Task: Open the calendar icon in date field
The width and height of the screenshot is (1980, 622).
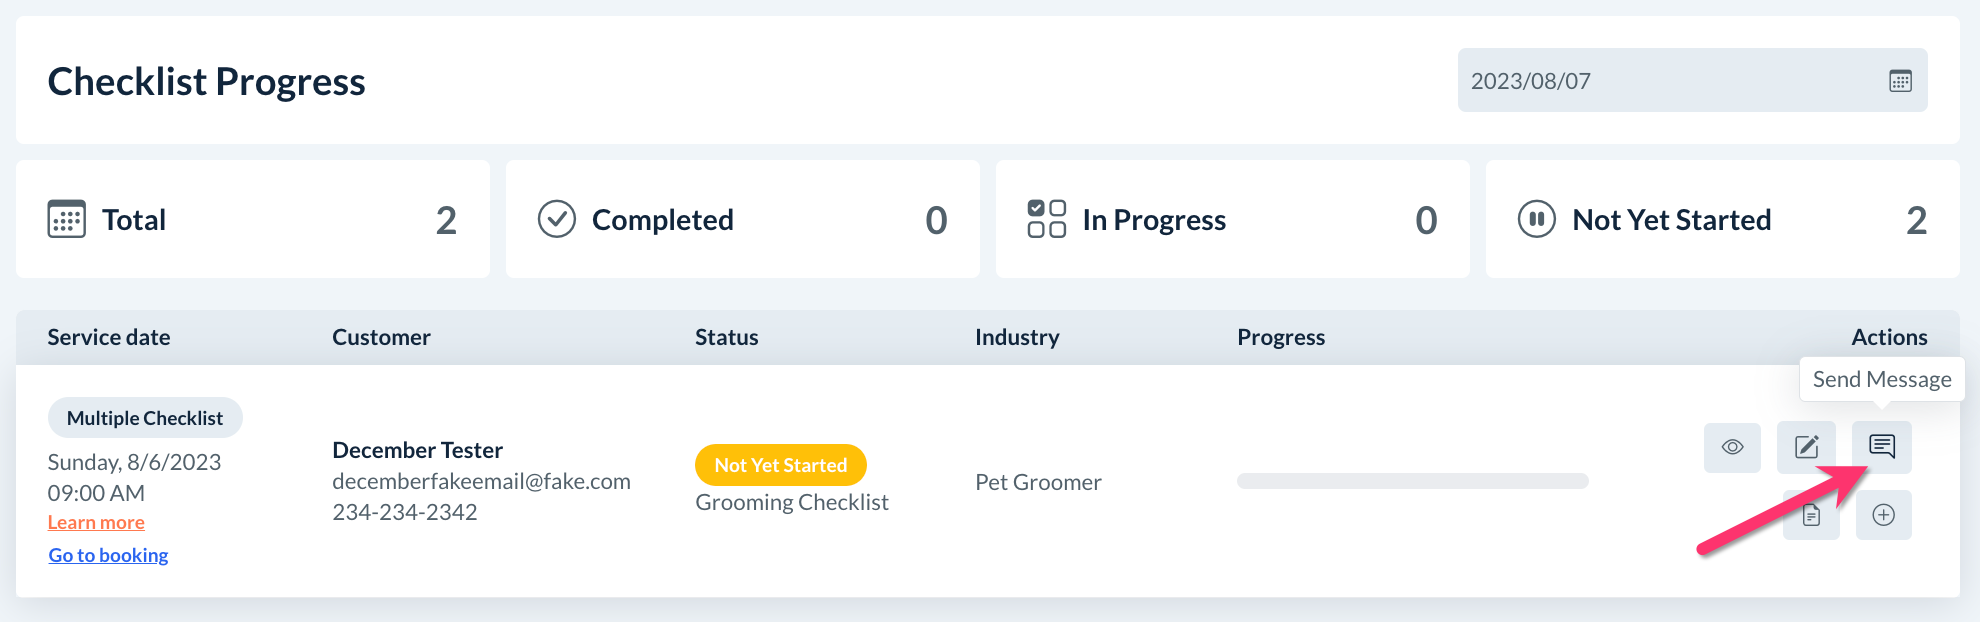Action: (x=1901, y=81)
